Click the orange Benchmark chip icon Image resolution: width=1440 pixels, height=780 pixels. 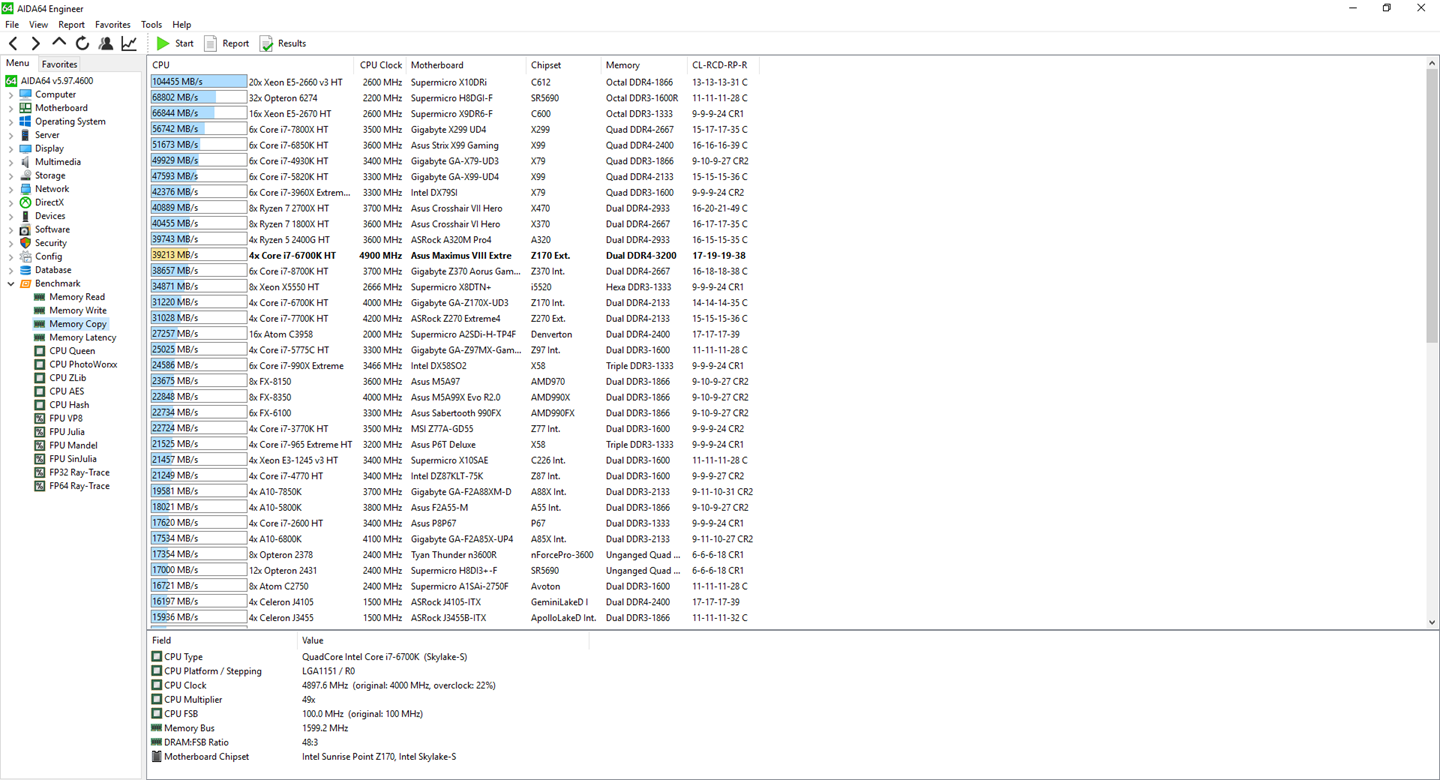(26, 283)
